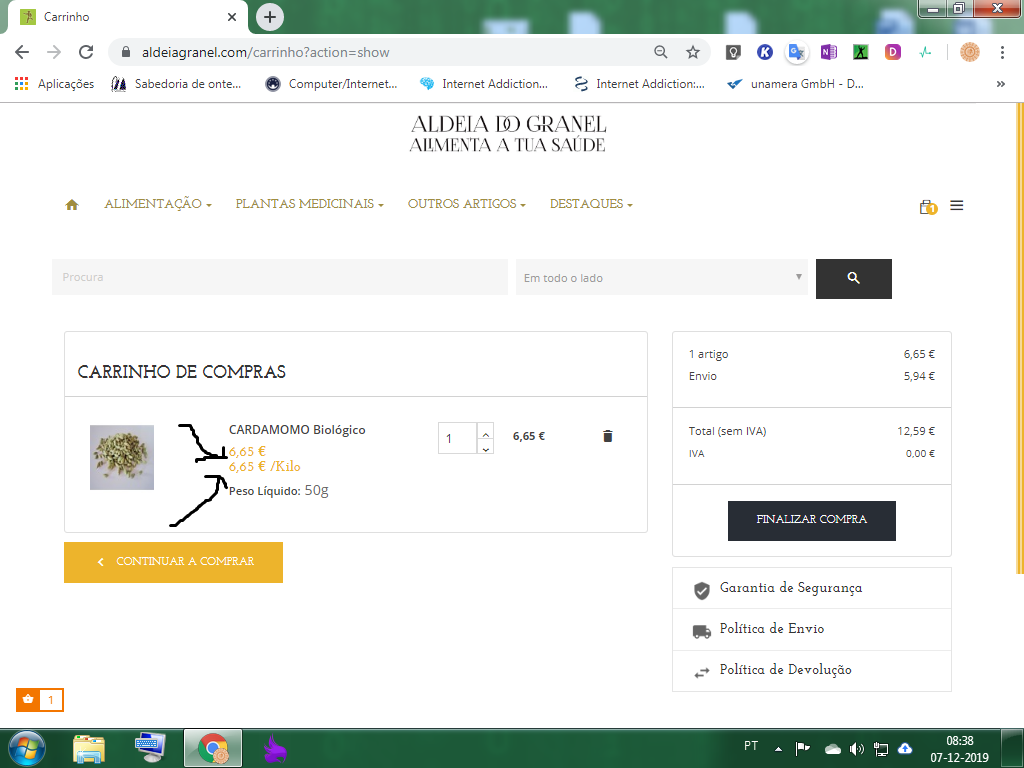Click CONTINUAR A COMPRAR button
The image size is (1024, 768).
tap(173, 562)
